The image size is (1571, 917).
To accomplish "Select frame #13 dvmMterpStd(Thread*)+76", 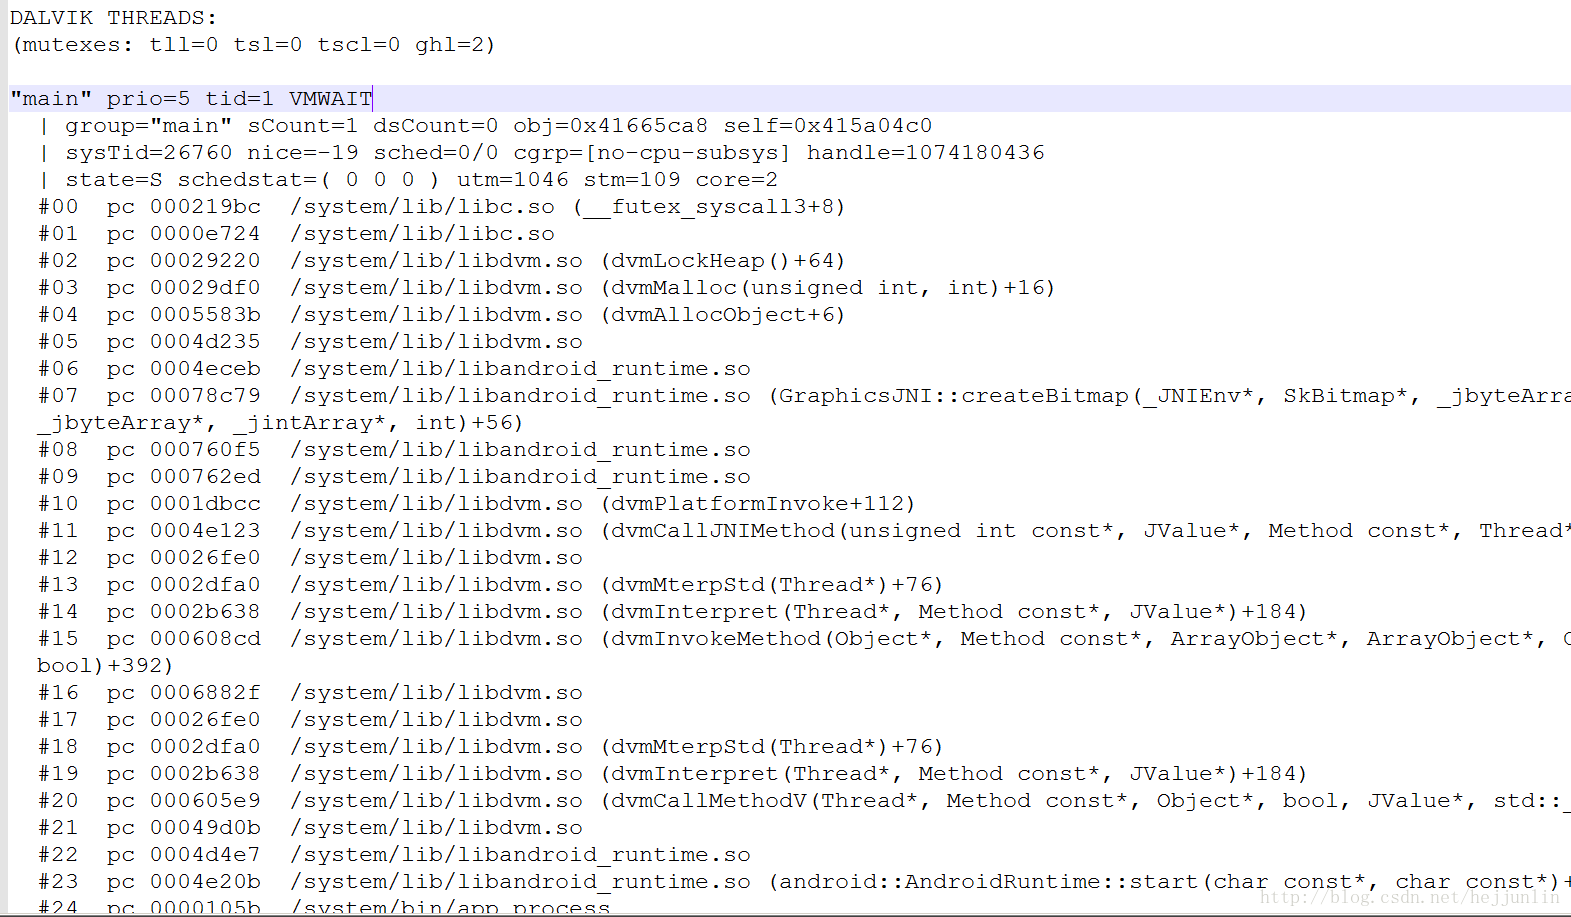I will coord(491,585).
